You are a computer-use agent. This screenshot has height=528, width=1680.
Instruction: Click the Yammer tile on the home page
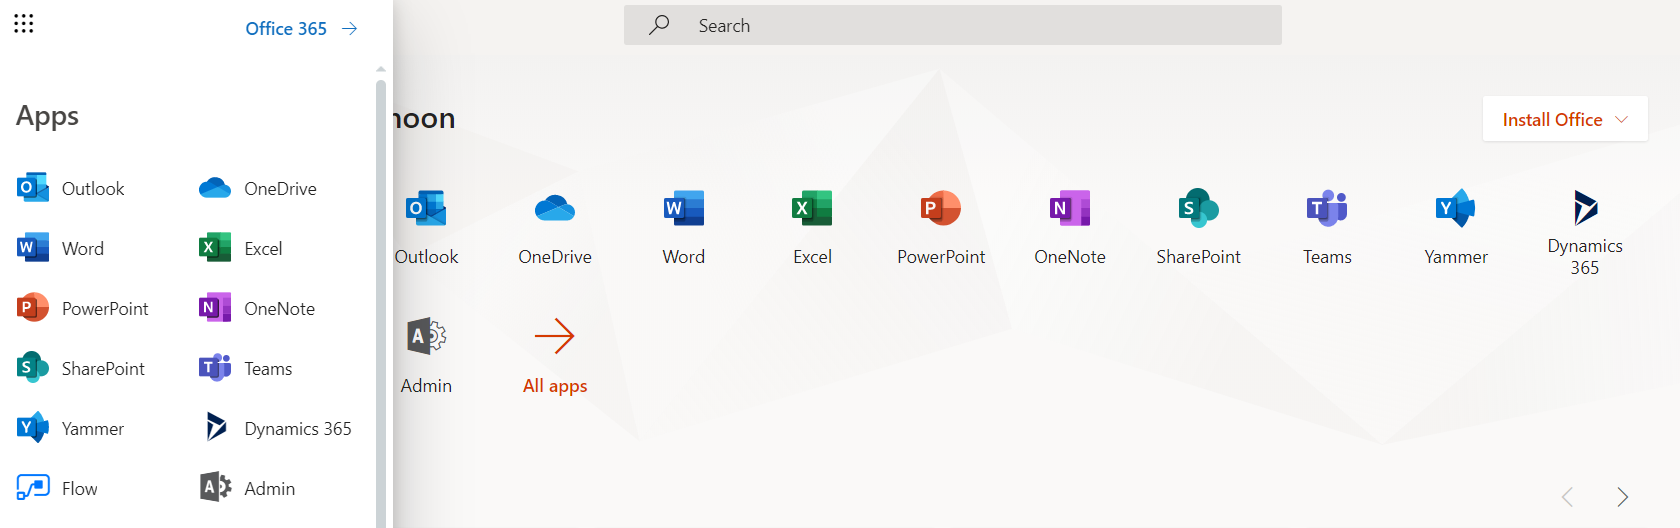tap(1456, 227)
